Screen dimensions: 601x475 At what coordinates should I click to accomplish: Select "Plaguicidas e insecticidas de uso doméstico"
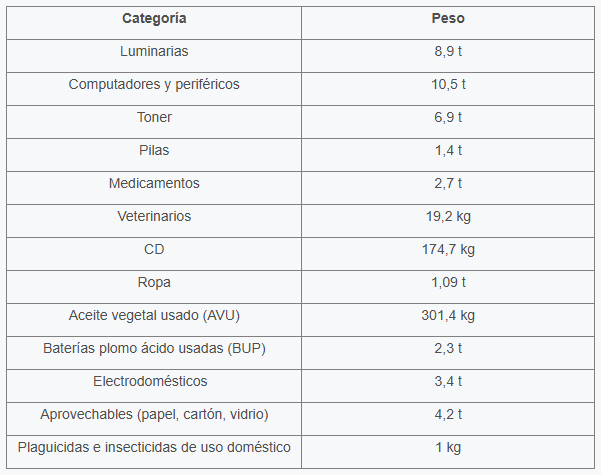(x=154, y=447)
